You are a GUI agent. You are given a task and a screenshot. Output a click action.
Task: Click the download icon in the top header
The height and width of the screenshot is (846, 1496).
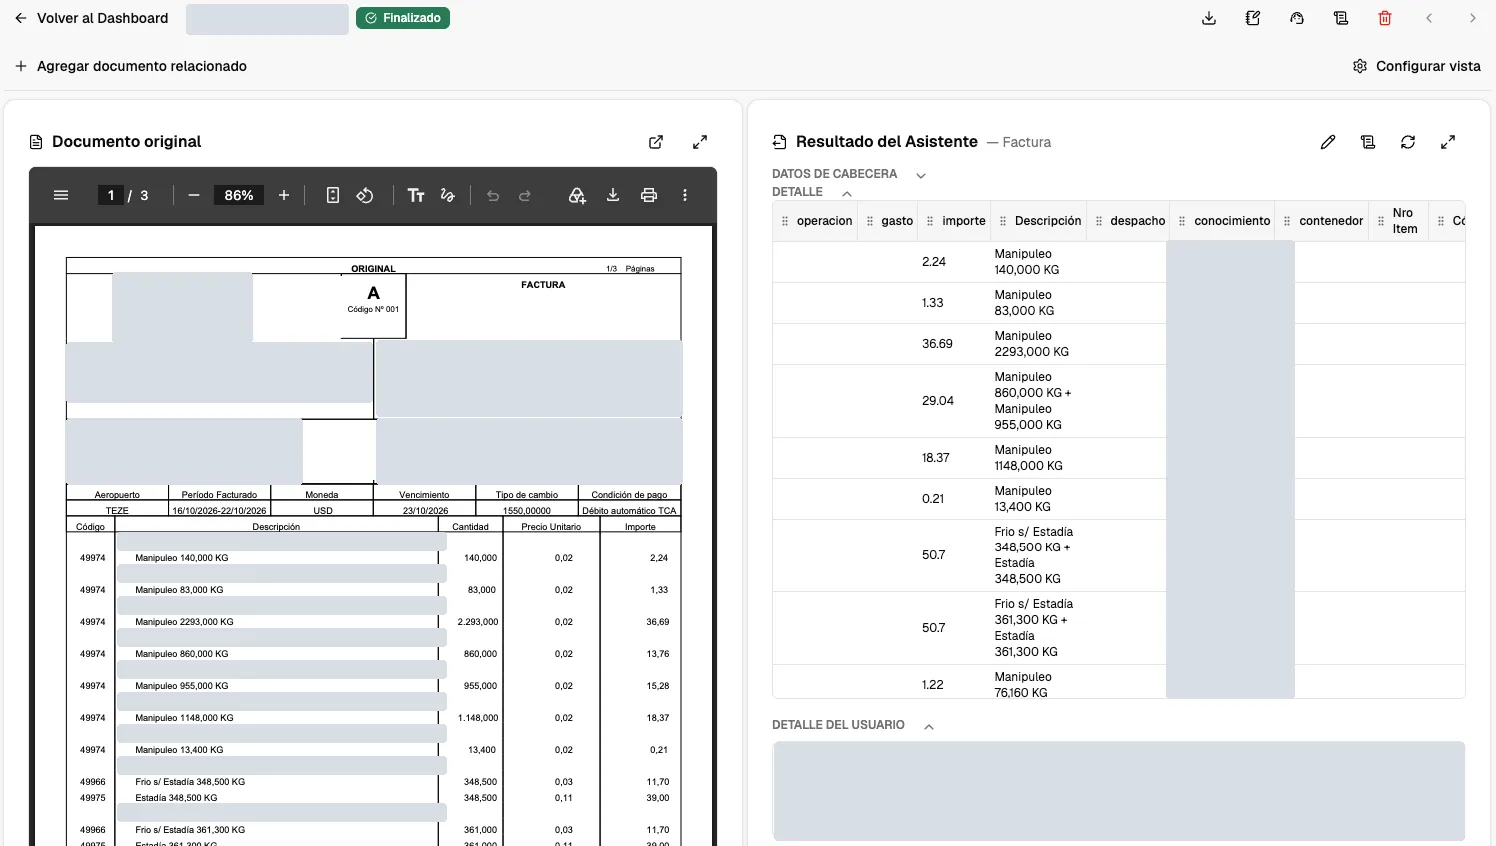click(1209, 18)
